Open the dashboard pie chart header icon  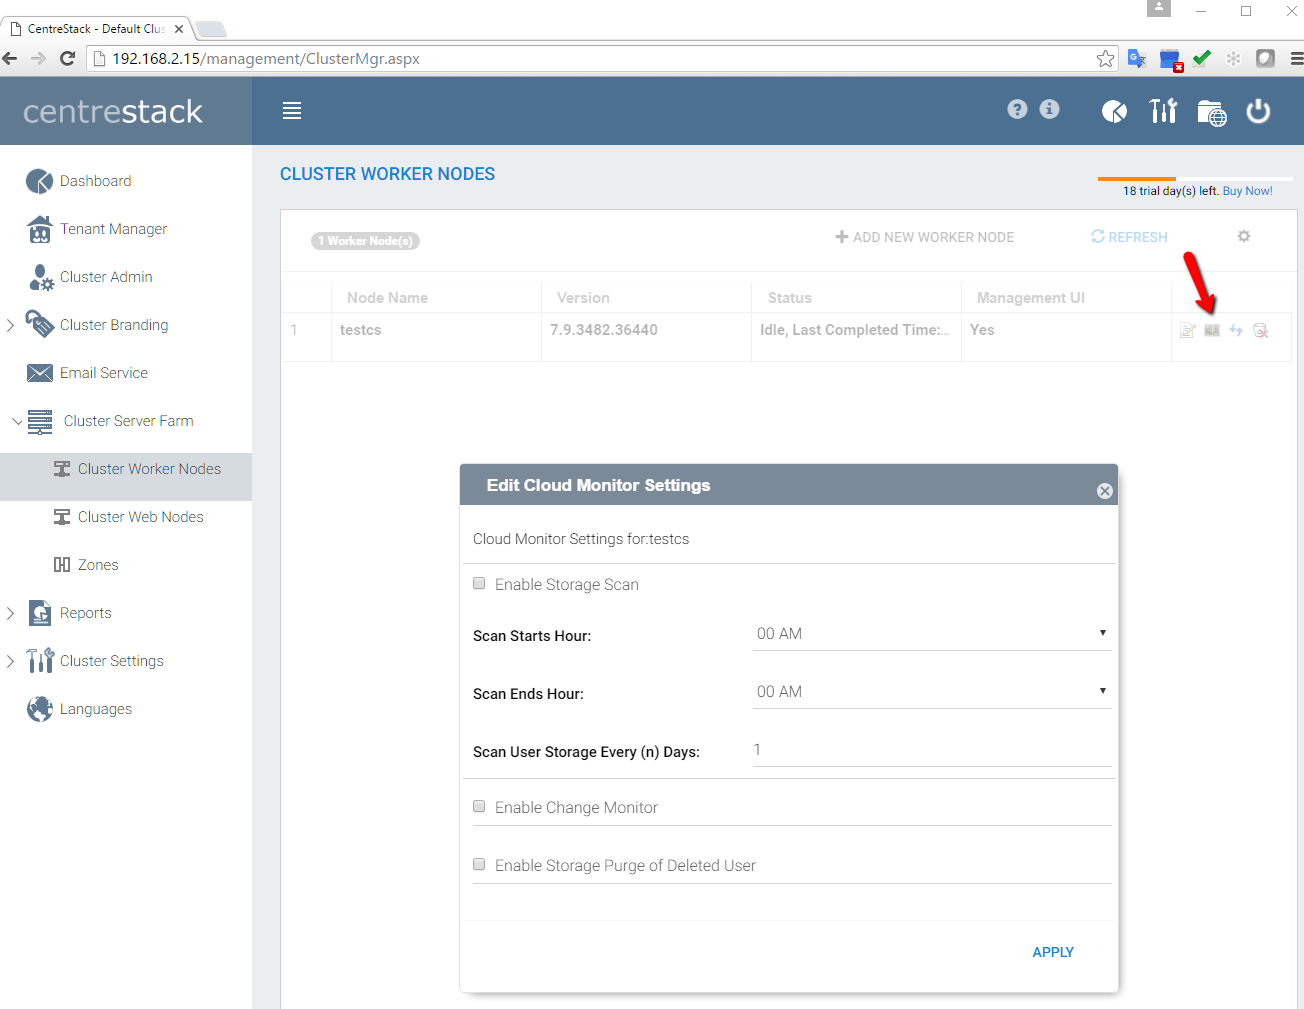[1114, 111]
